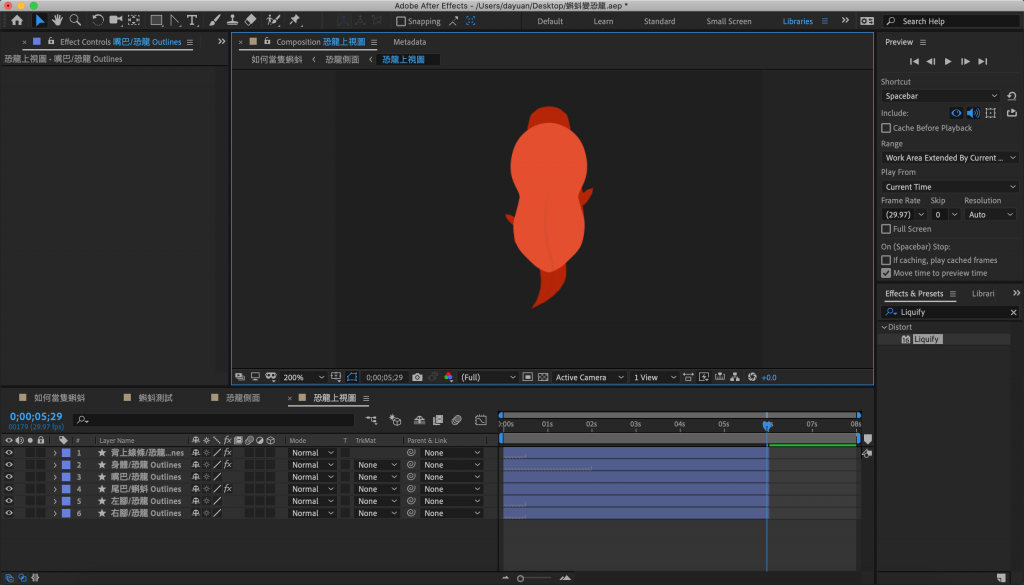Hide layer 1 using its eye icon
The width and height of the screenshot is (1024, 585).
tap(9, 453)
